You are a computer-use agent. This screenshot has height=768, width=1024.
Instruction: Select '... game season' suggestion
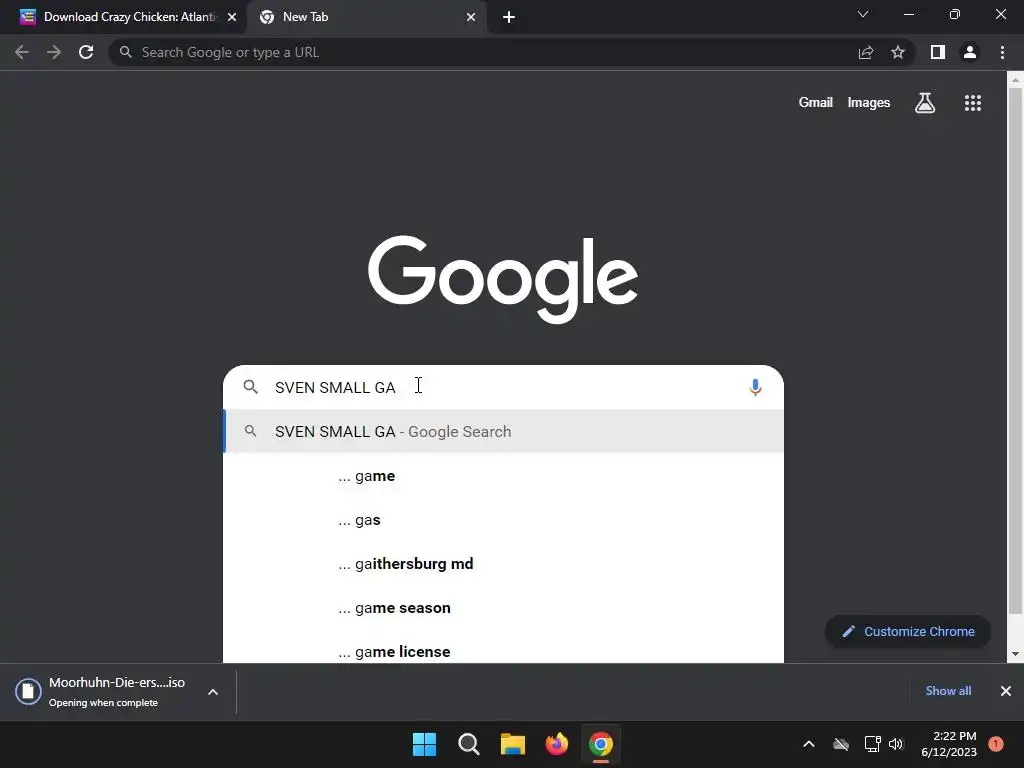[504, 608]
